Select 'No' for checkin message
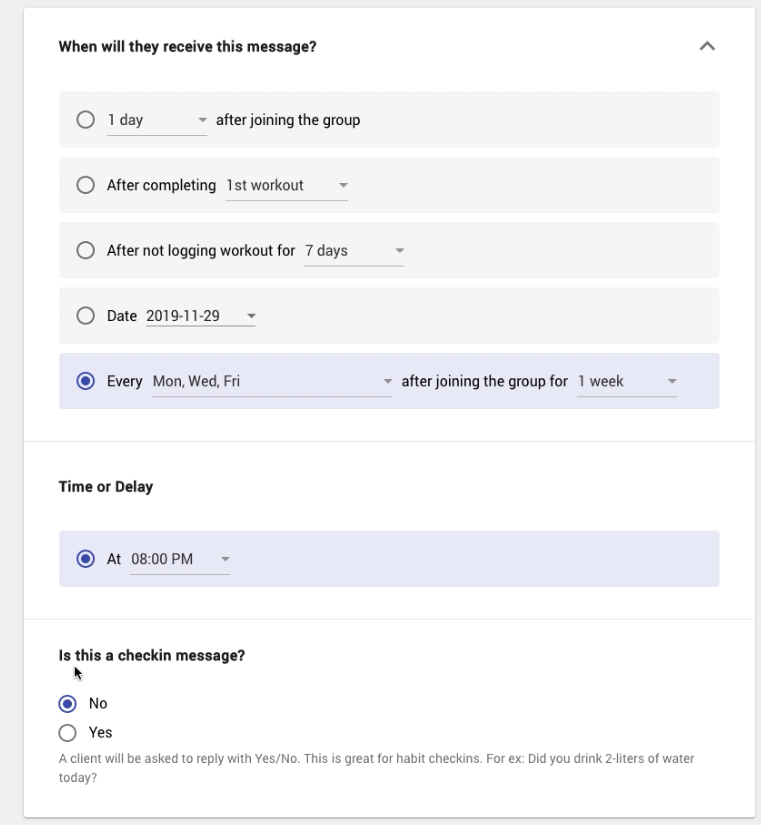The image size is (761, 825). coord(68,703)
